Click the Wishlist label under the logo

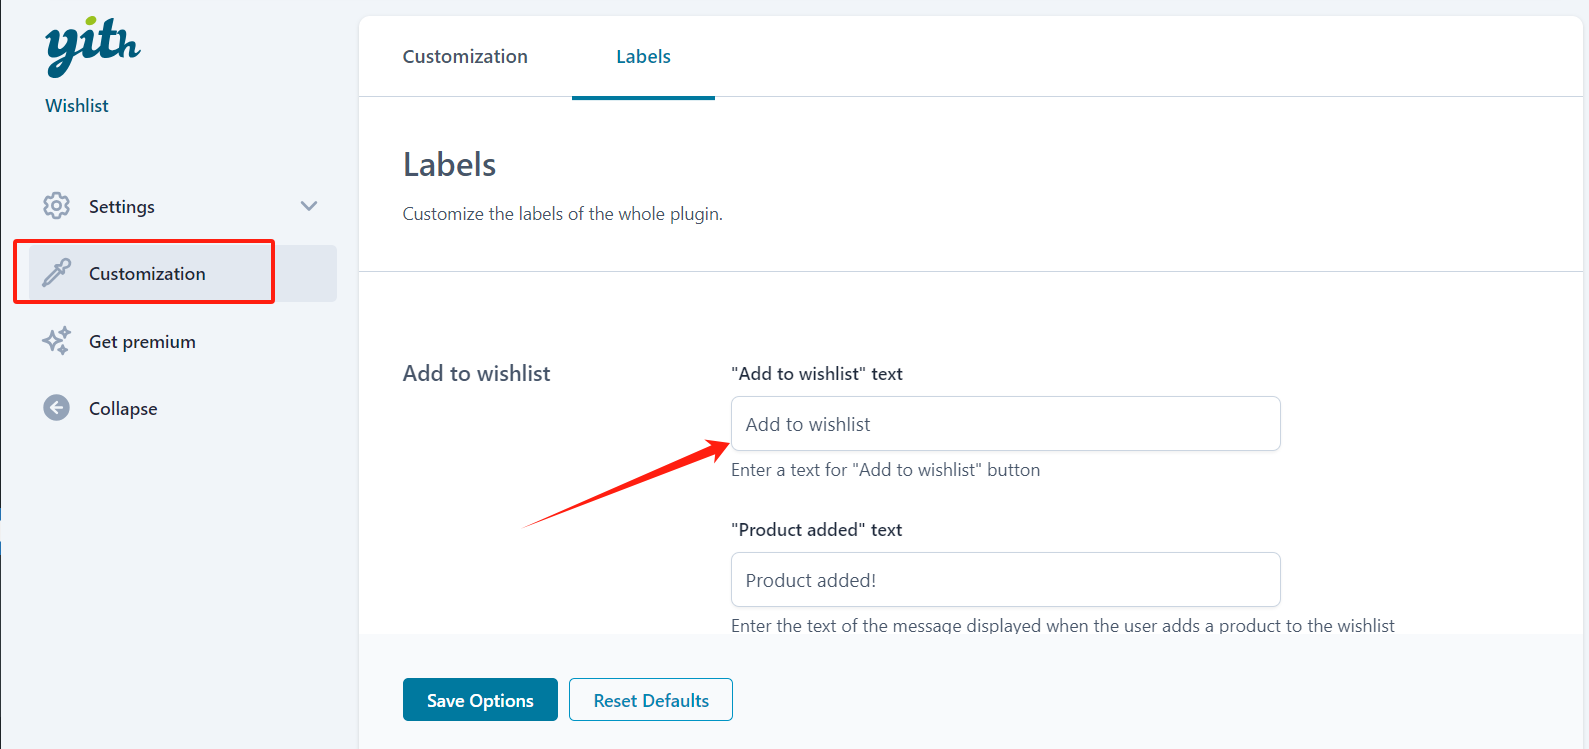(76, 105)
